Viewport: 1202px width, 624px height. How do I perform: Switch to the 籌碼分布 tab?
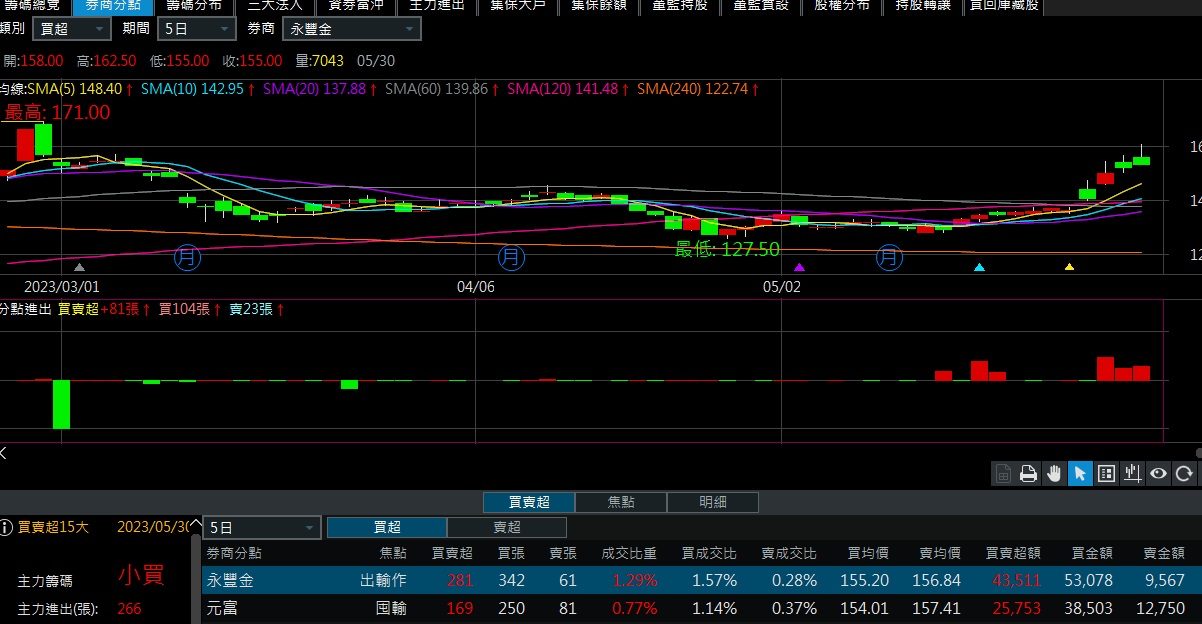[194, 6]
